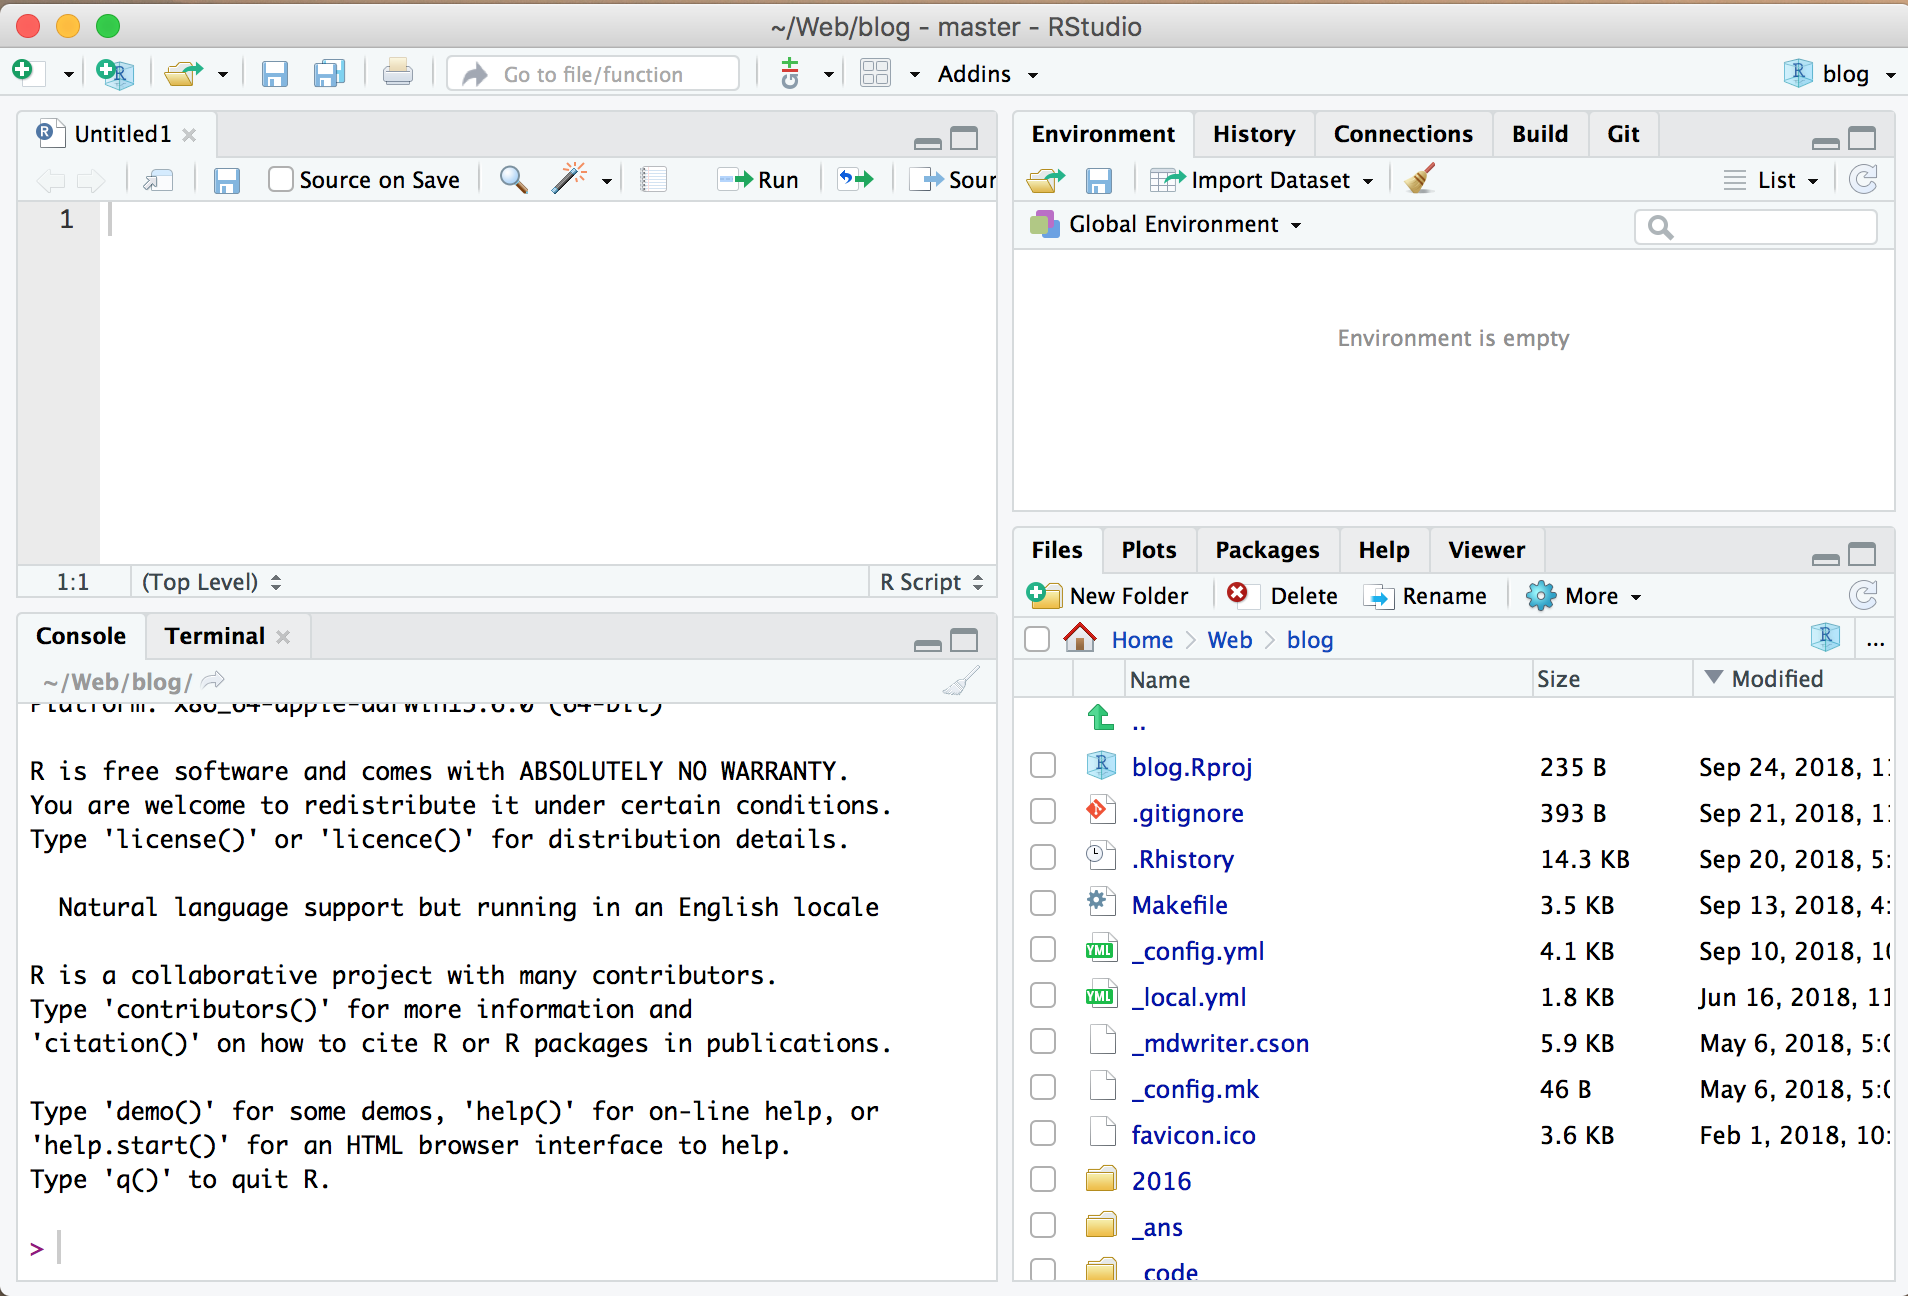Image resolution: width=1908 pixels, height=1296 pixels.
Task: Check the _config.yml checkbox
Action: [x=1043, y=950]
